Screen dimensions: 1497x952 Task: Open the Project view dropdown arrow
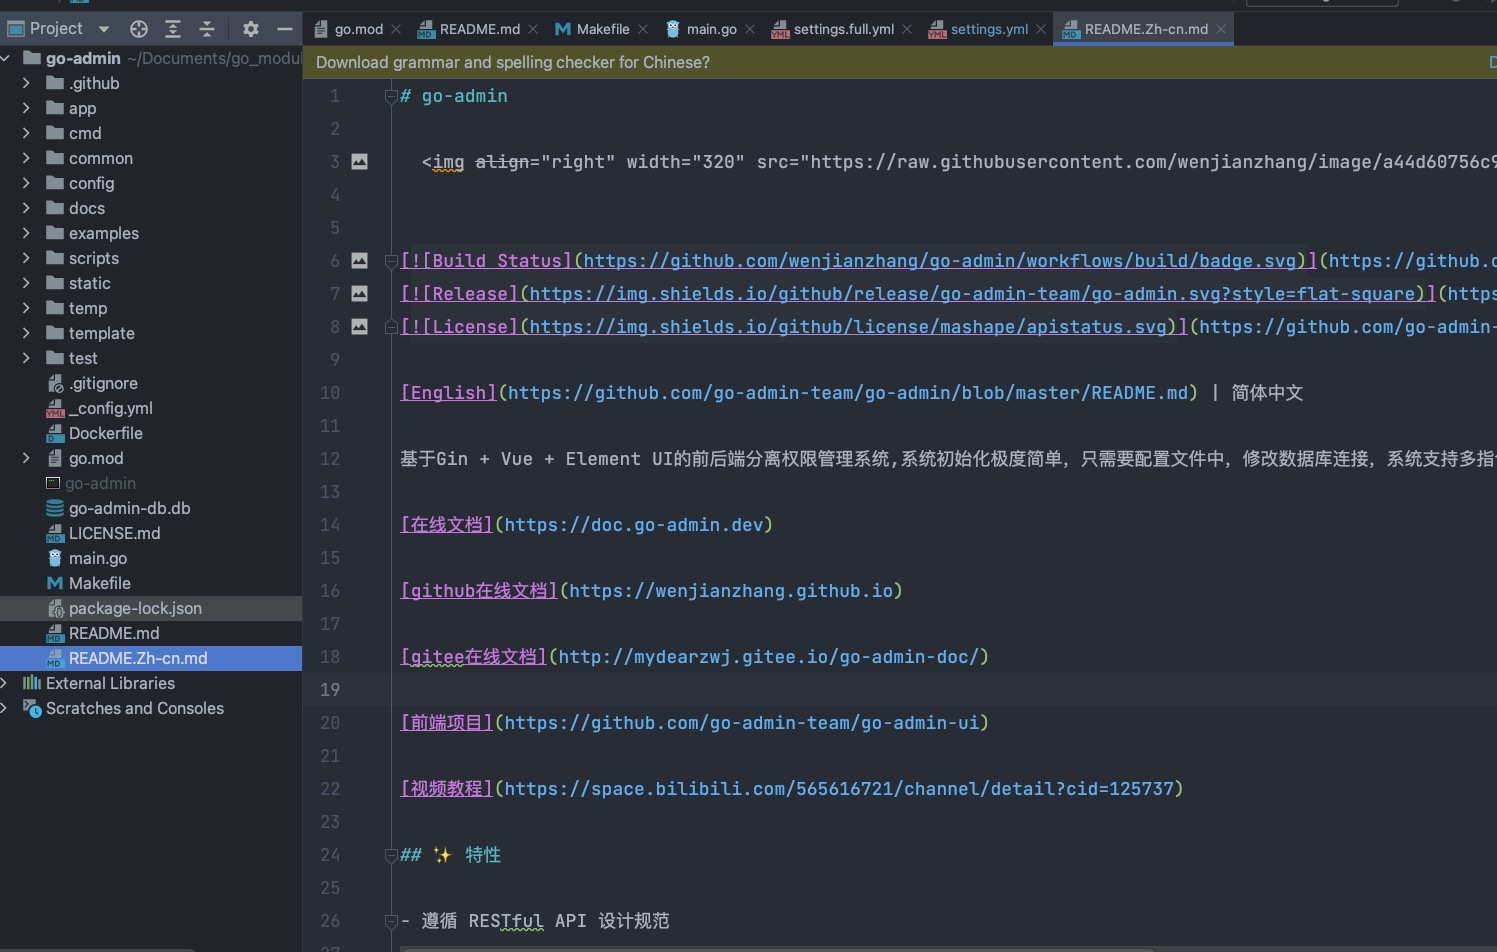[x=104, y=28]
